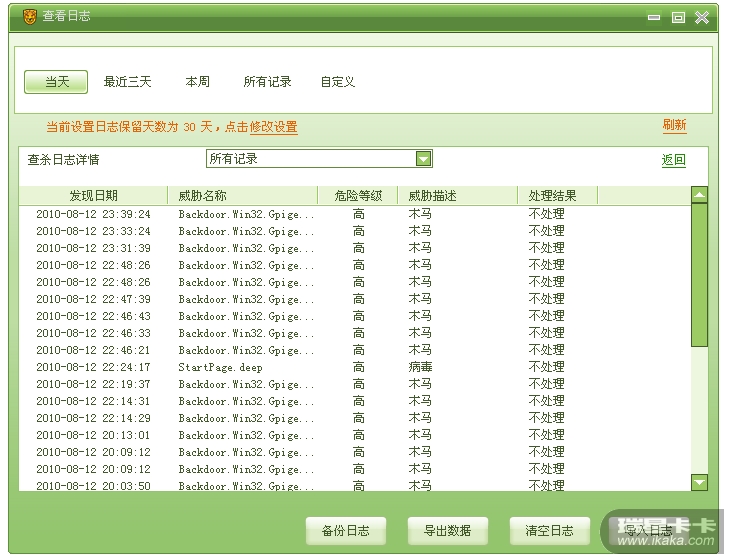The height and width of the screenshot is (560, 732).
Task: Click scrollbar down arrow in log list
Action: click(x=699, y=483)
